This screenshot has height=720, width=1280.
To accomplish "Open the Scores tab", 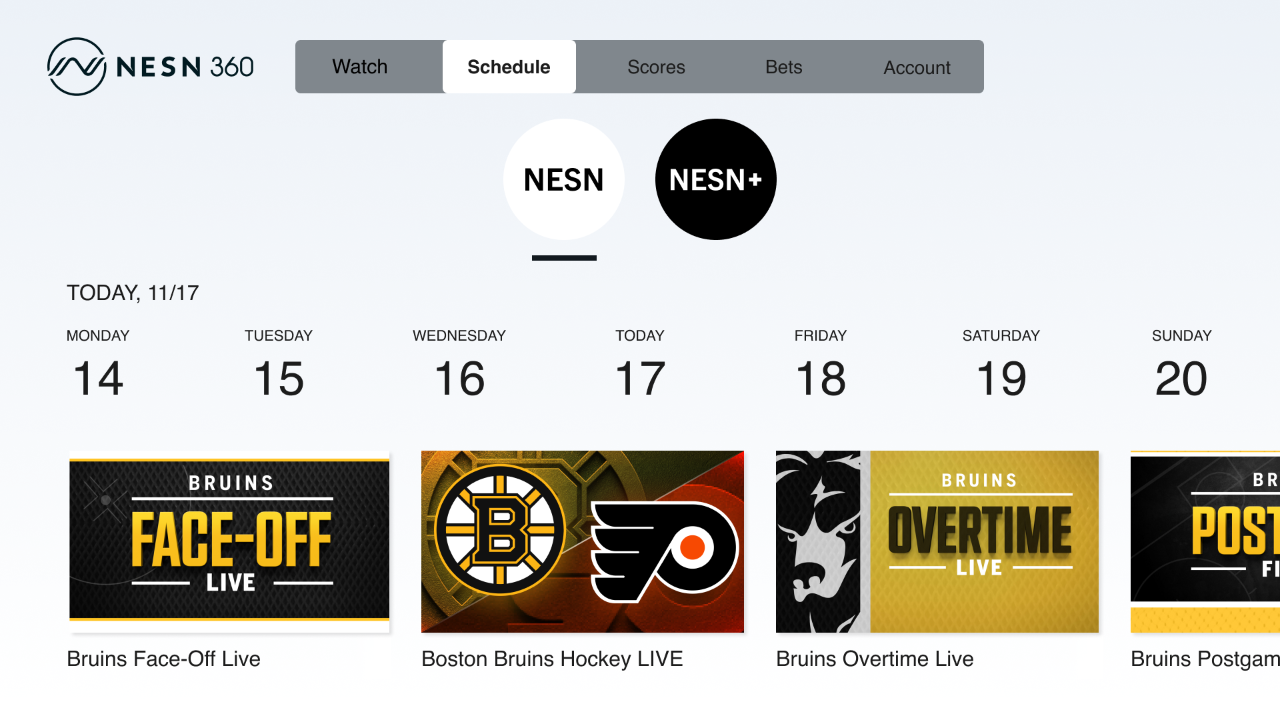I will pos(656,67).
